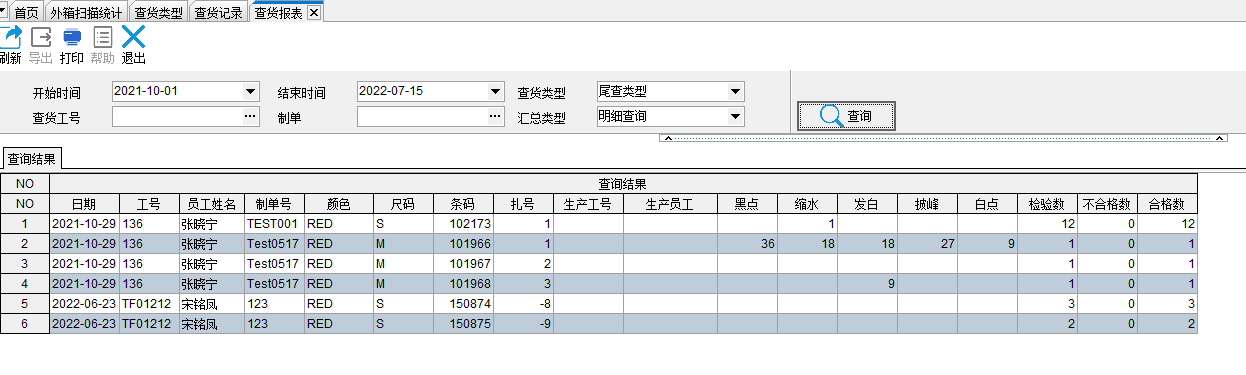Click the 不合格数 column header
Viewport: 1246px width, 375px height.
click(1107, 204)
